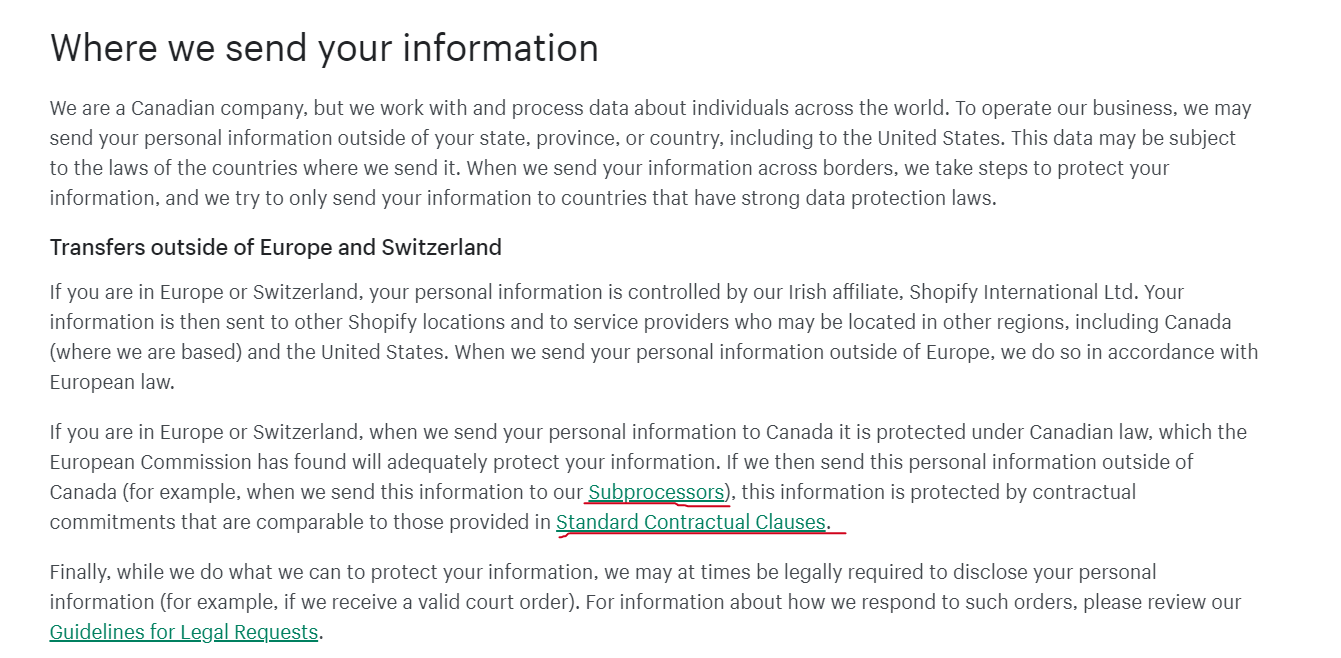Click the 'Where we send your information' heading
This screenshot has height=658, width=1341.
324,48
